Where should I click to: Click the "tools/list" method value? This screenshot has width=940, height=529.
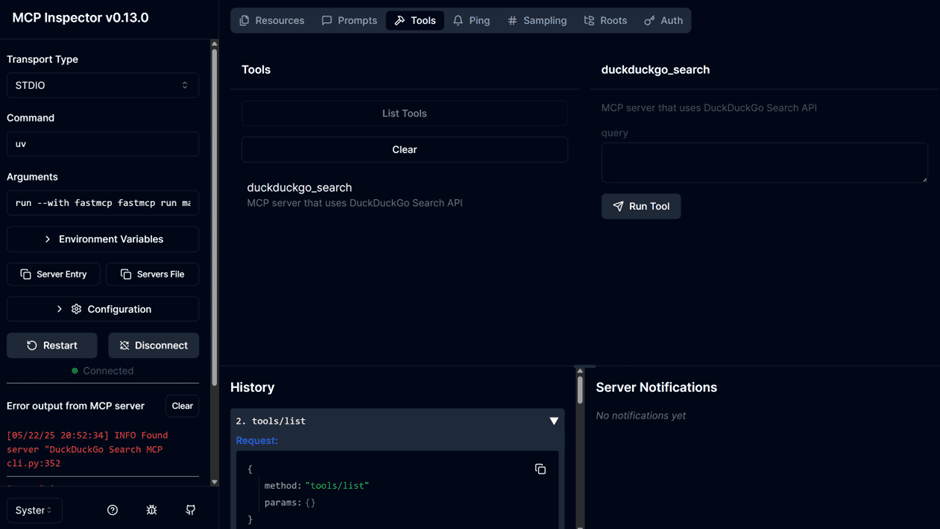click(x=337, y=486)
